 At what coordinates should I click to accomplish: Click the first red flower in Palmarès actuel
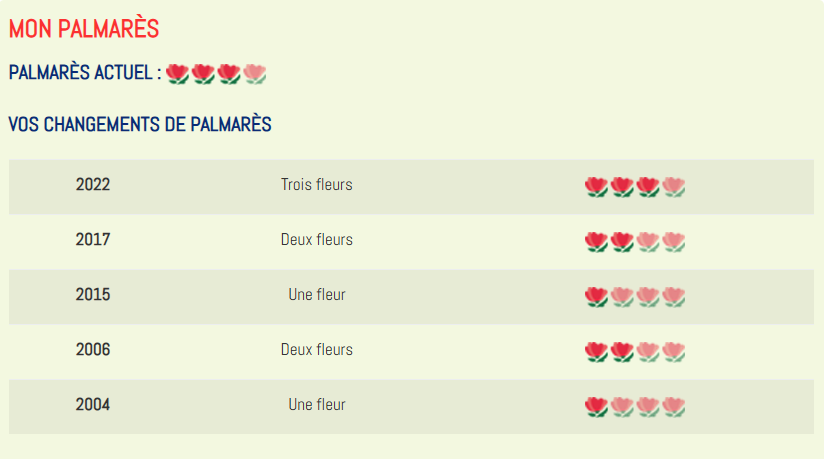tap(177, 74)
